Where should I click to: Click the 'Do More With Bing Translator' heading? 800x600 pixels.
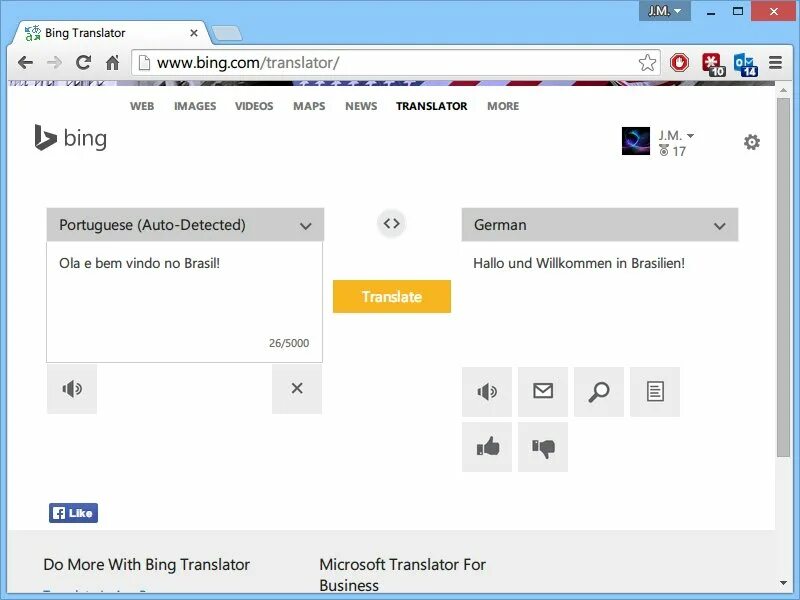coord(147,564)
